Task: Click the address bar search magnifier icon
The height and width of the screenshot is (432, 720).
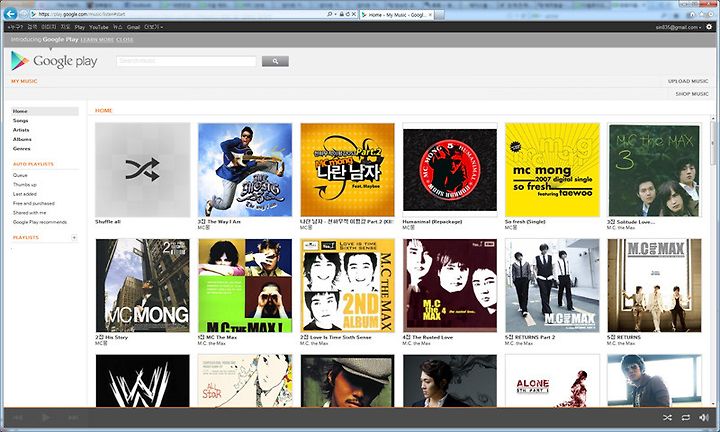Action: pos(330,15)
